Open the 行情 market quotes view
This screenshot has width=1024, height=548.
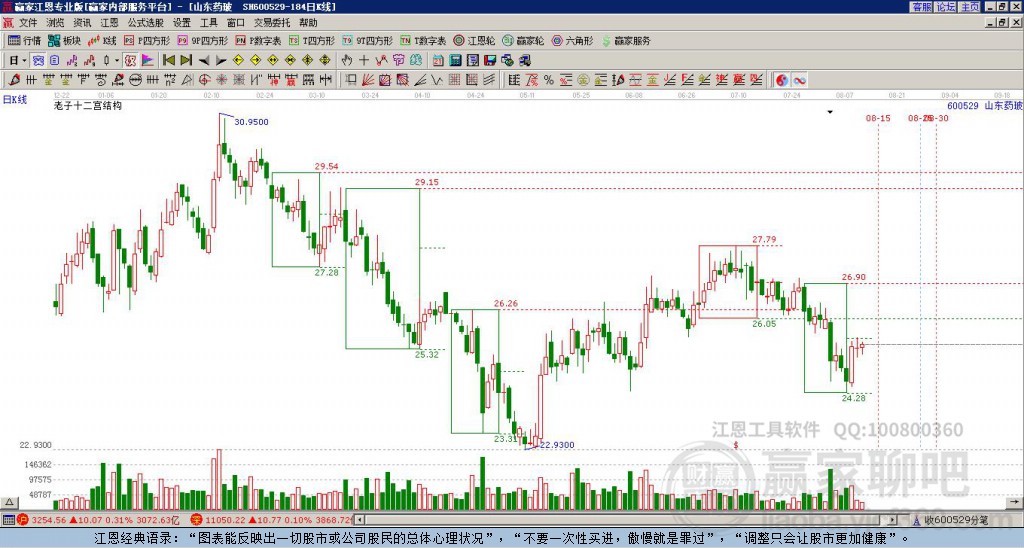(25, 40)
